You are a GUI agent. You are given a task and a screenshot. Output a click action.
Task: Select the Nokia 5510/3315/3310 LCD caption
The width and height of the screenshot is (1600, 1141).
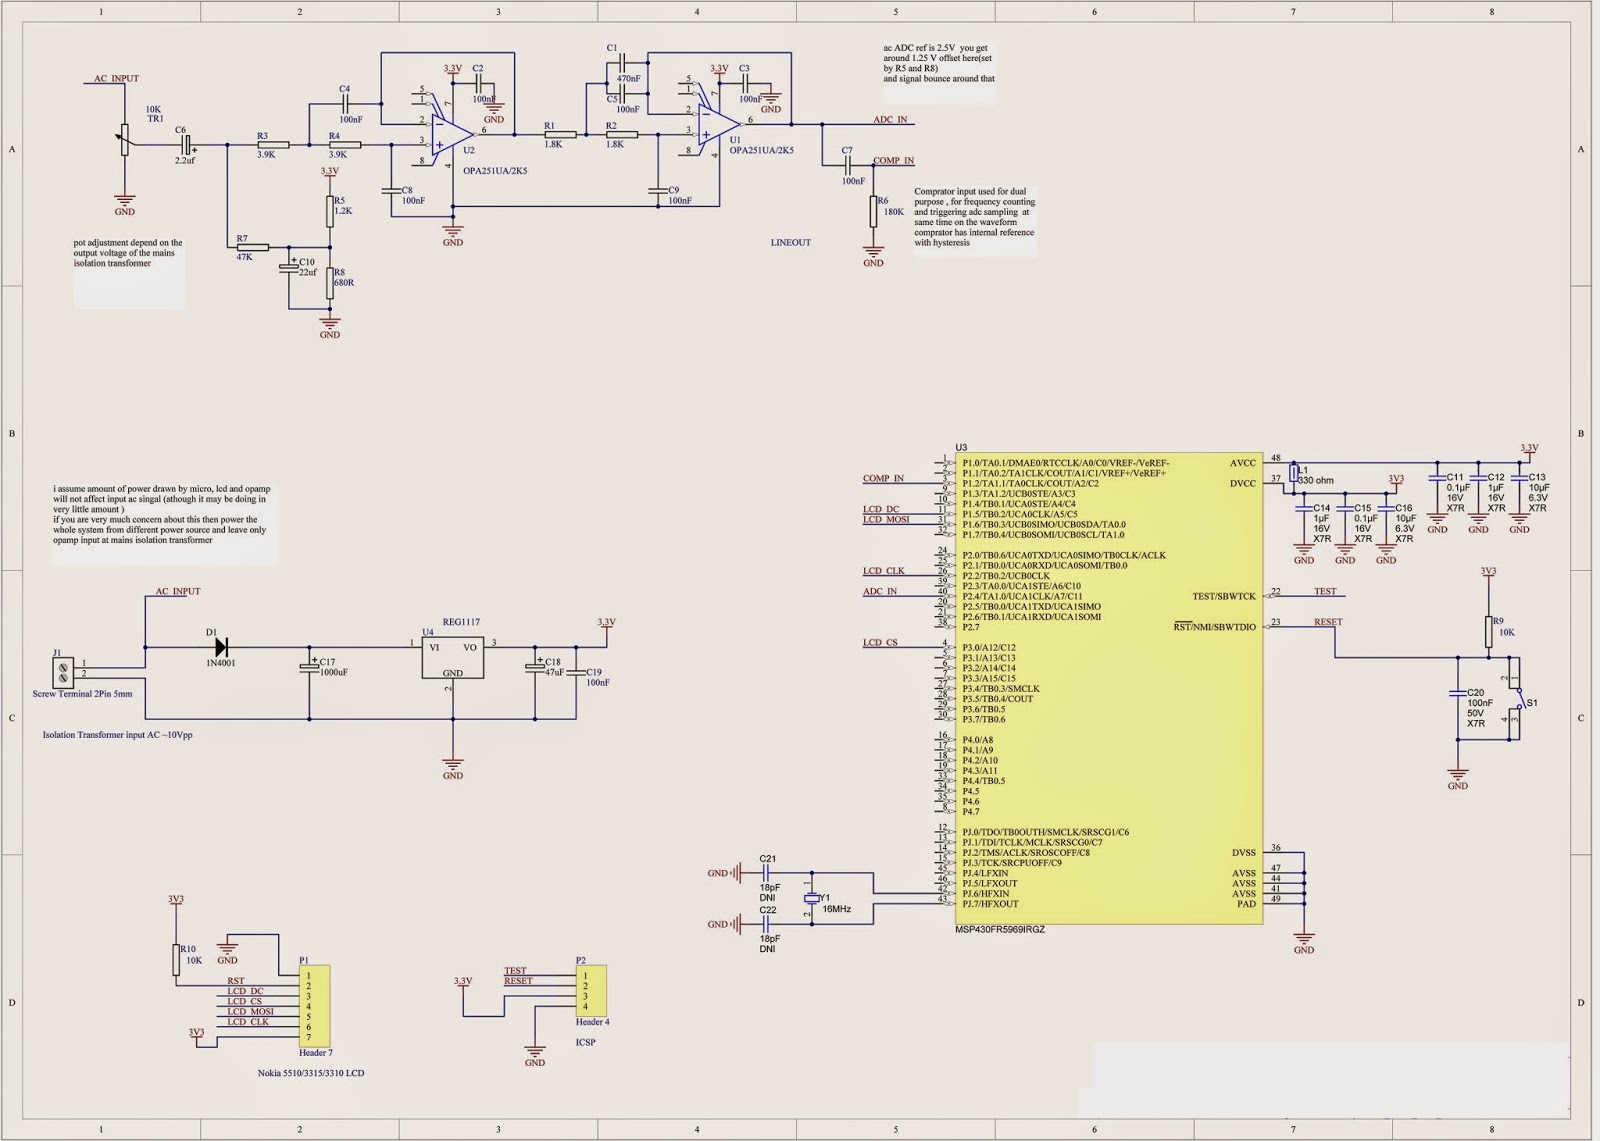(x=311, y=1073)
